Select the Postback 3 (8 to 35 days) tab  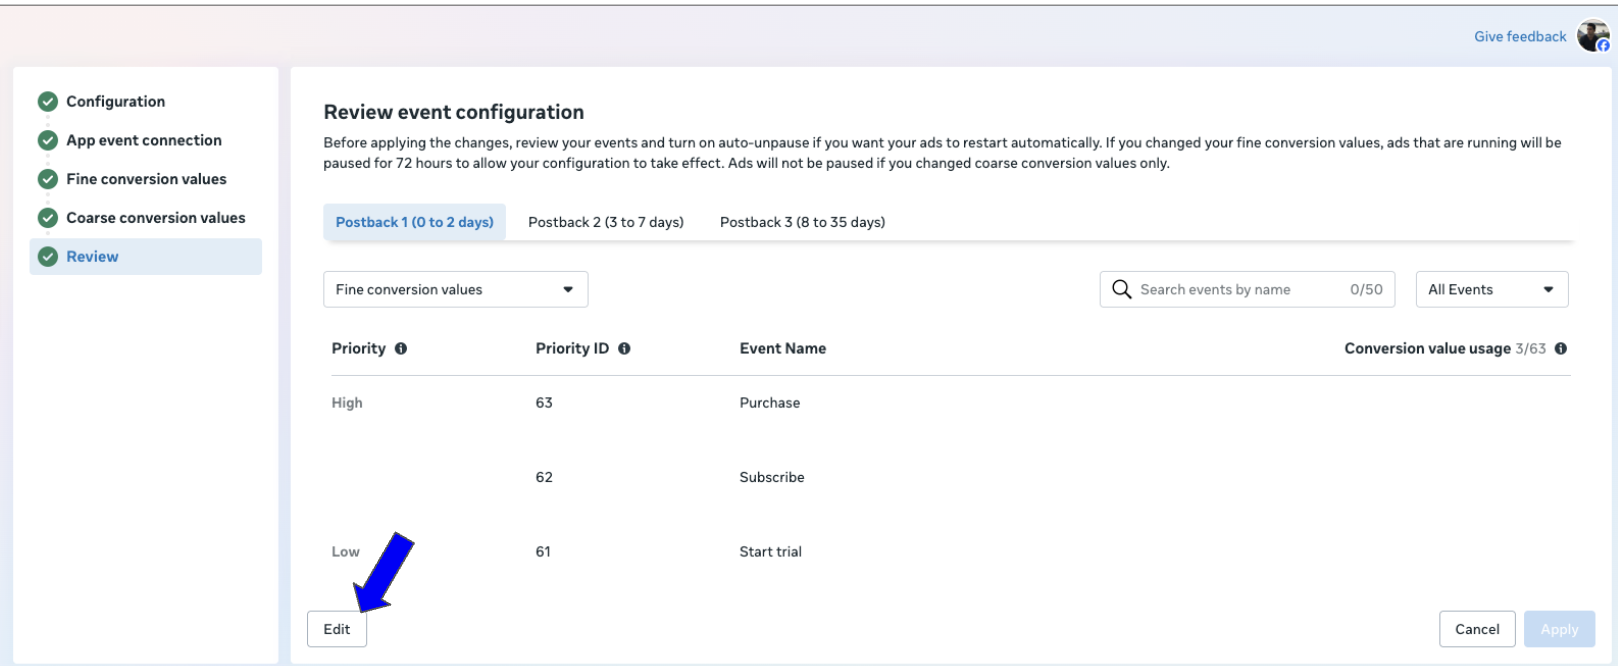coord(802,222)
